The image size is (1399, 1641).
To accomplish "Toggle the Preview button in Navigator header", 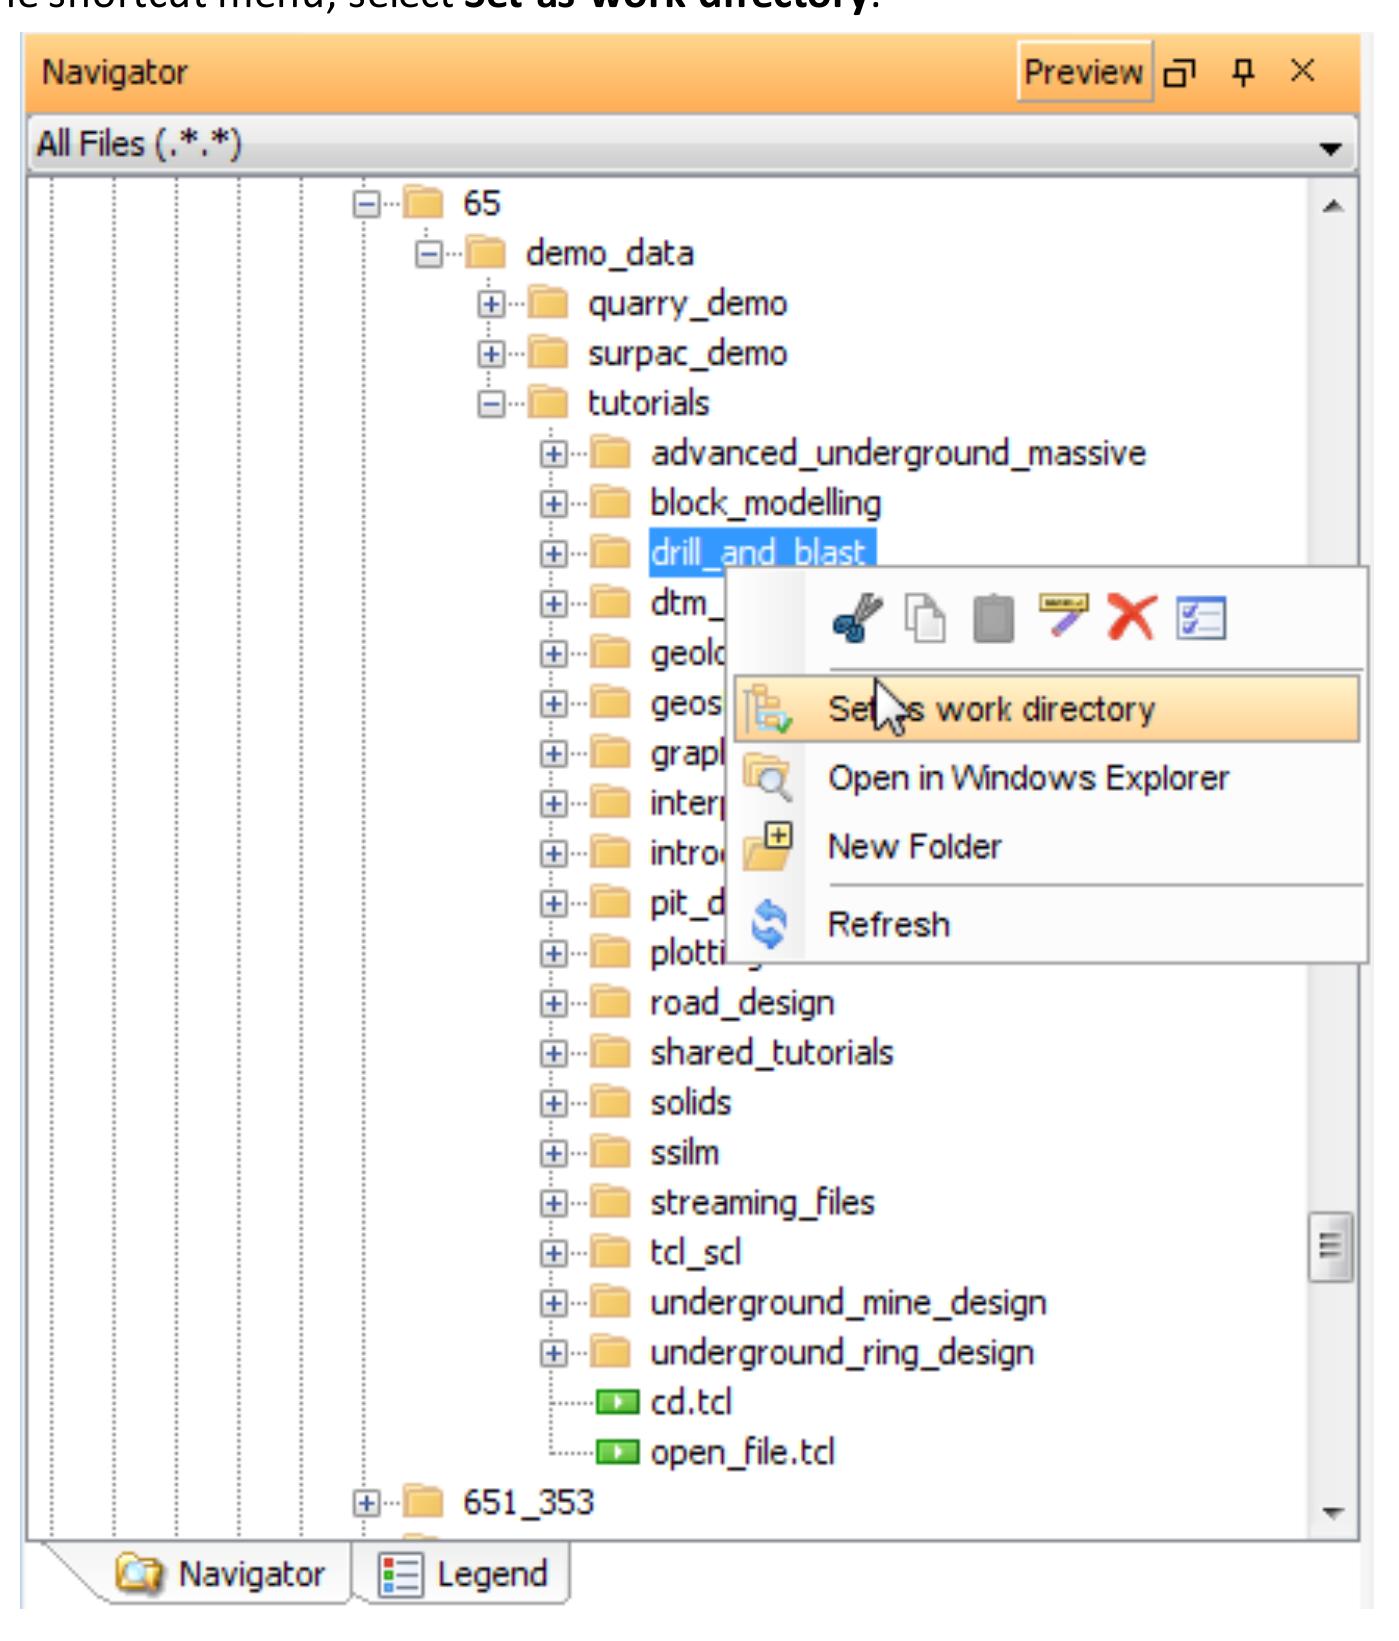I will 1083,72.
